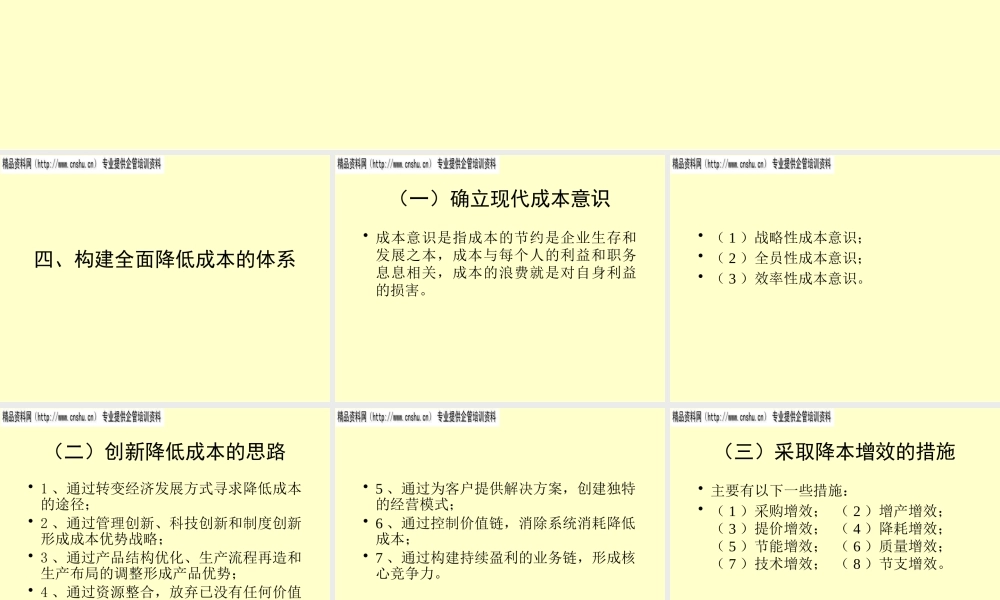This screenshot has height=600, width=1000.
Task: Select bullet 2、通过管理创新、科技创新和制度创新
Action: (171, 530)
